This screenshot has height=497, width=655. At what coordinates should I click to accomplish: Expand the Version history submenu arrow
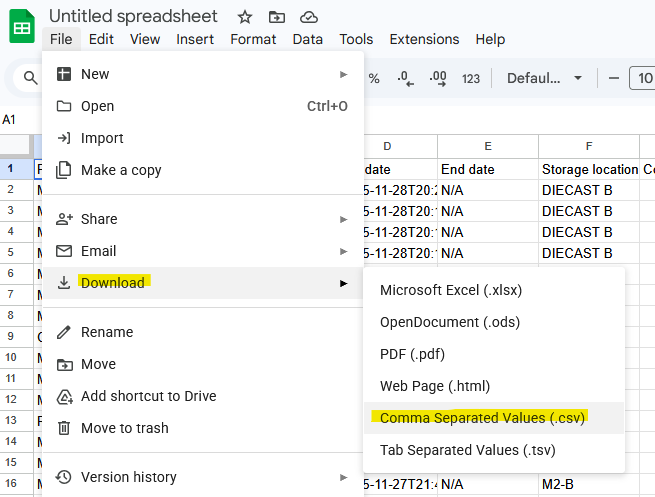click(343, 477)
